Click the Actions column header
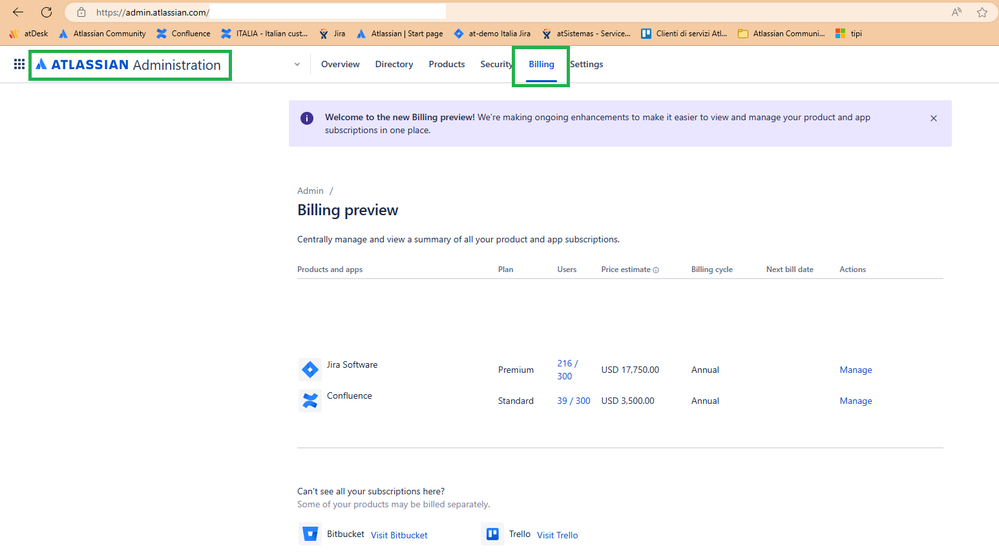The image size is (999, 559). click(852, 270)
